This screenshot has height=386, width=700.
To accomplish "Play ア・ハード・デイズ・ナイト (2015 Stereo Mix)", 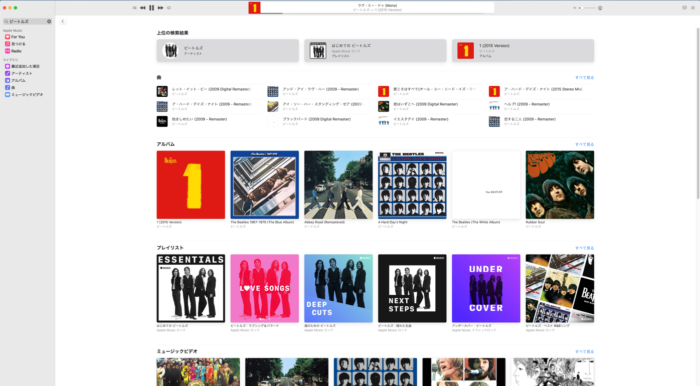I will tap(541, 91).
